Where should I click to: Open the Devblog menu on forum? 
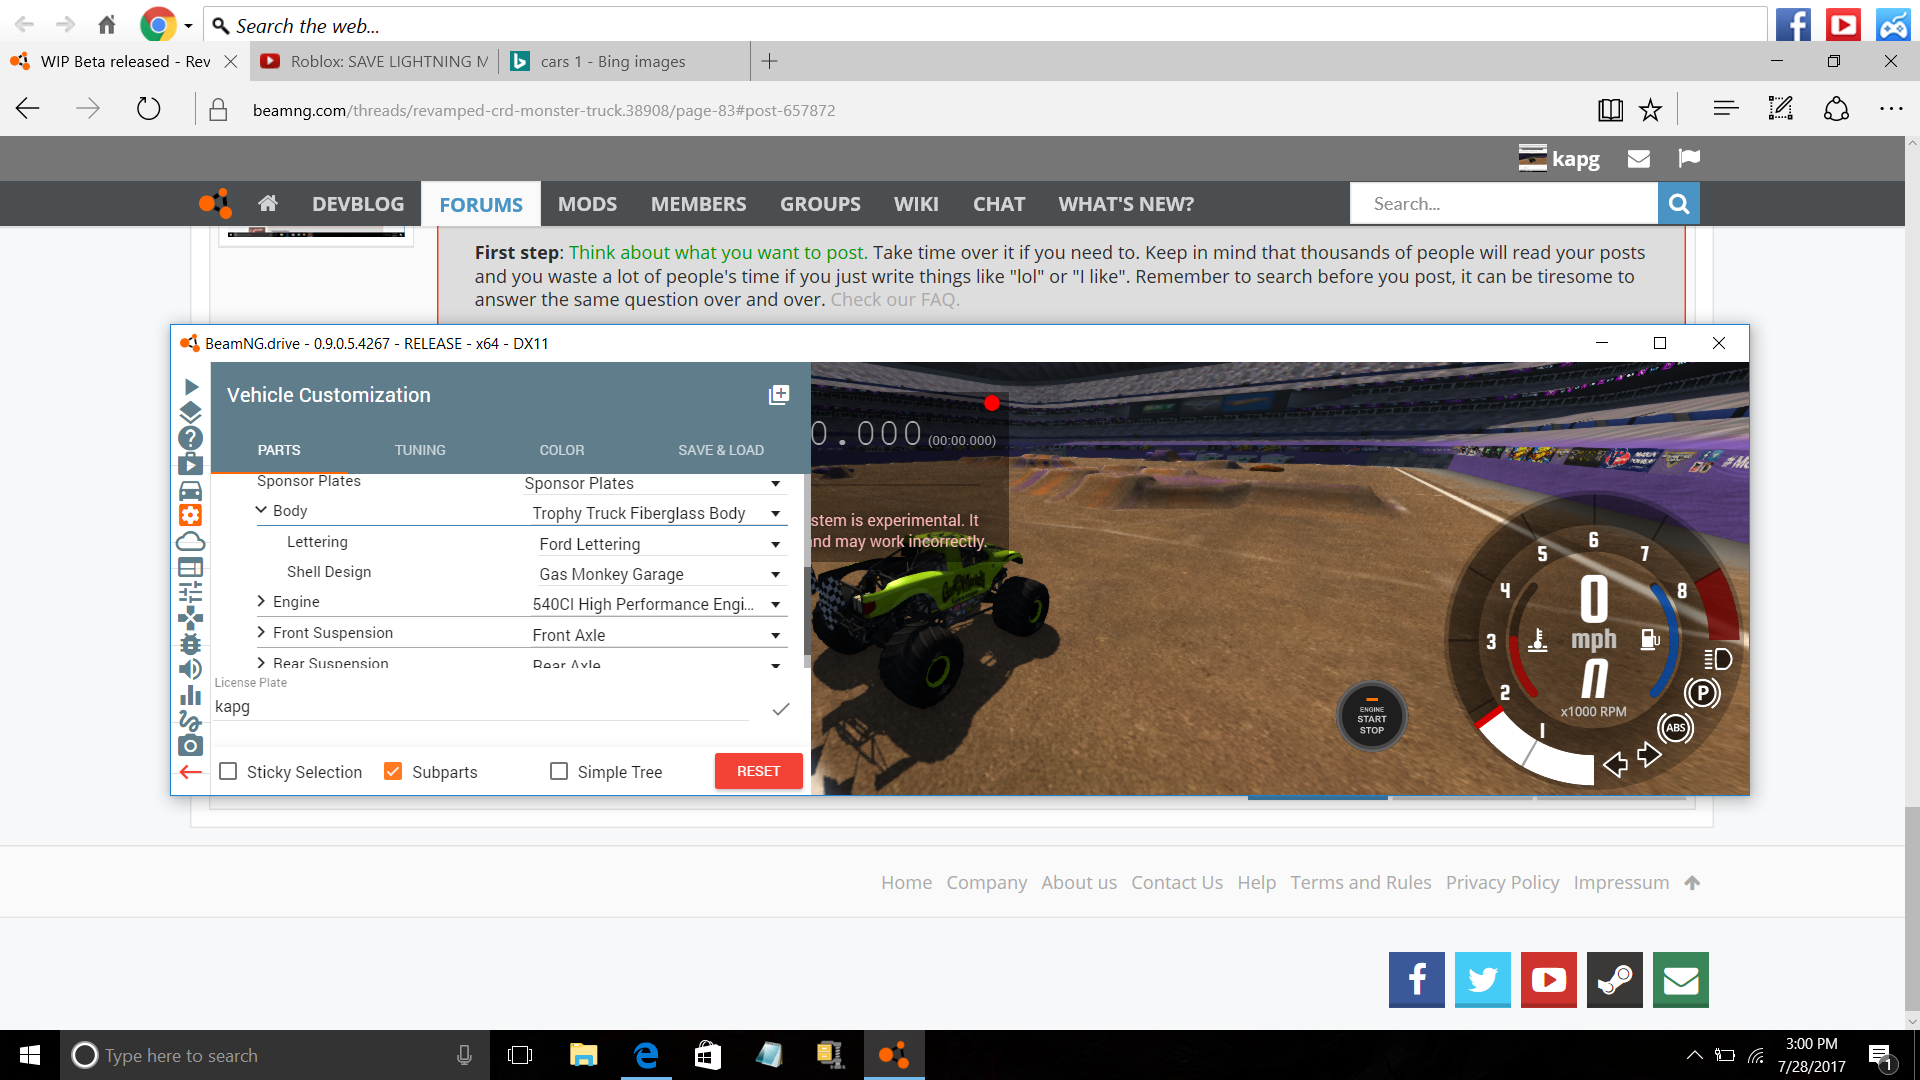point(358,204)
